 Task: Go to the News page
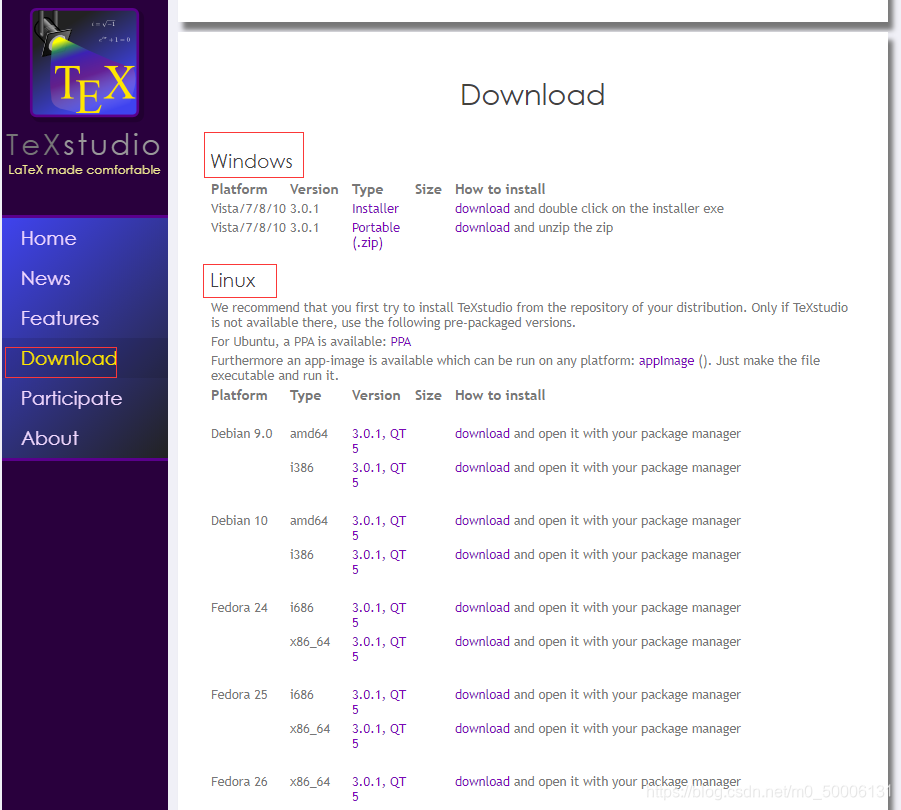coord(45,279)
